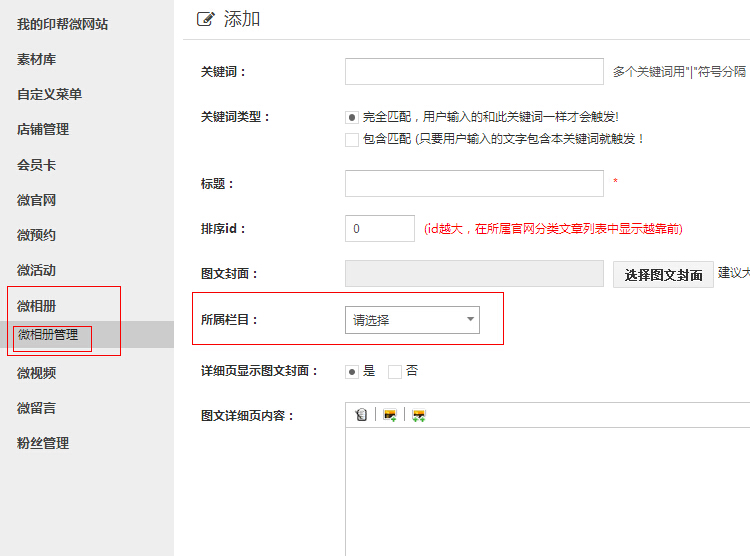Click the 选择图文封面 button

[x=663, y=275]
